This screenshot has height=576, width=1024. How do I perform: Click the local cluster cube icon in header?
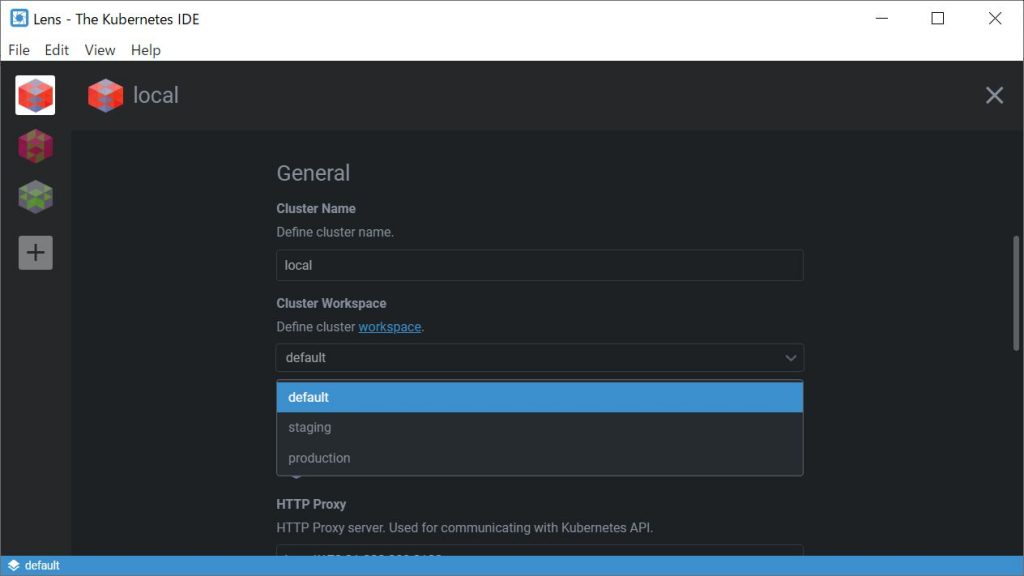105,95
